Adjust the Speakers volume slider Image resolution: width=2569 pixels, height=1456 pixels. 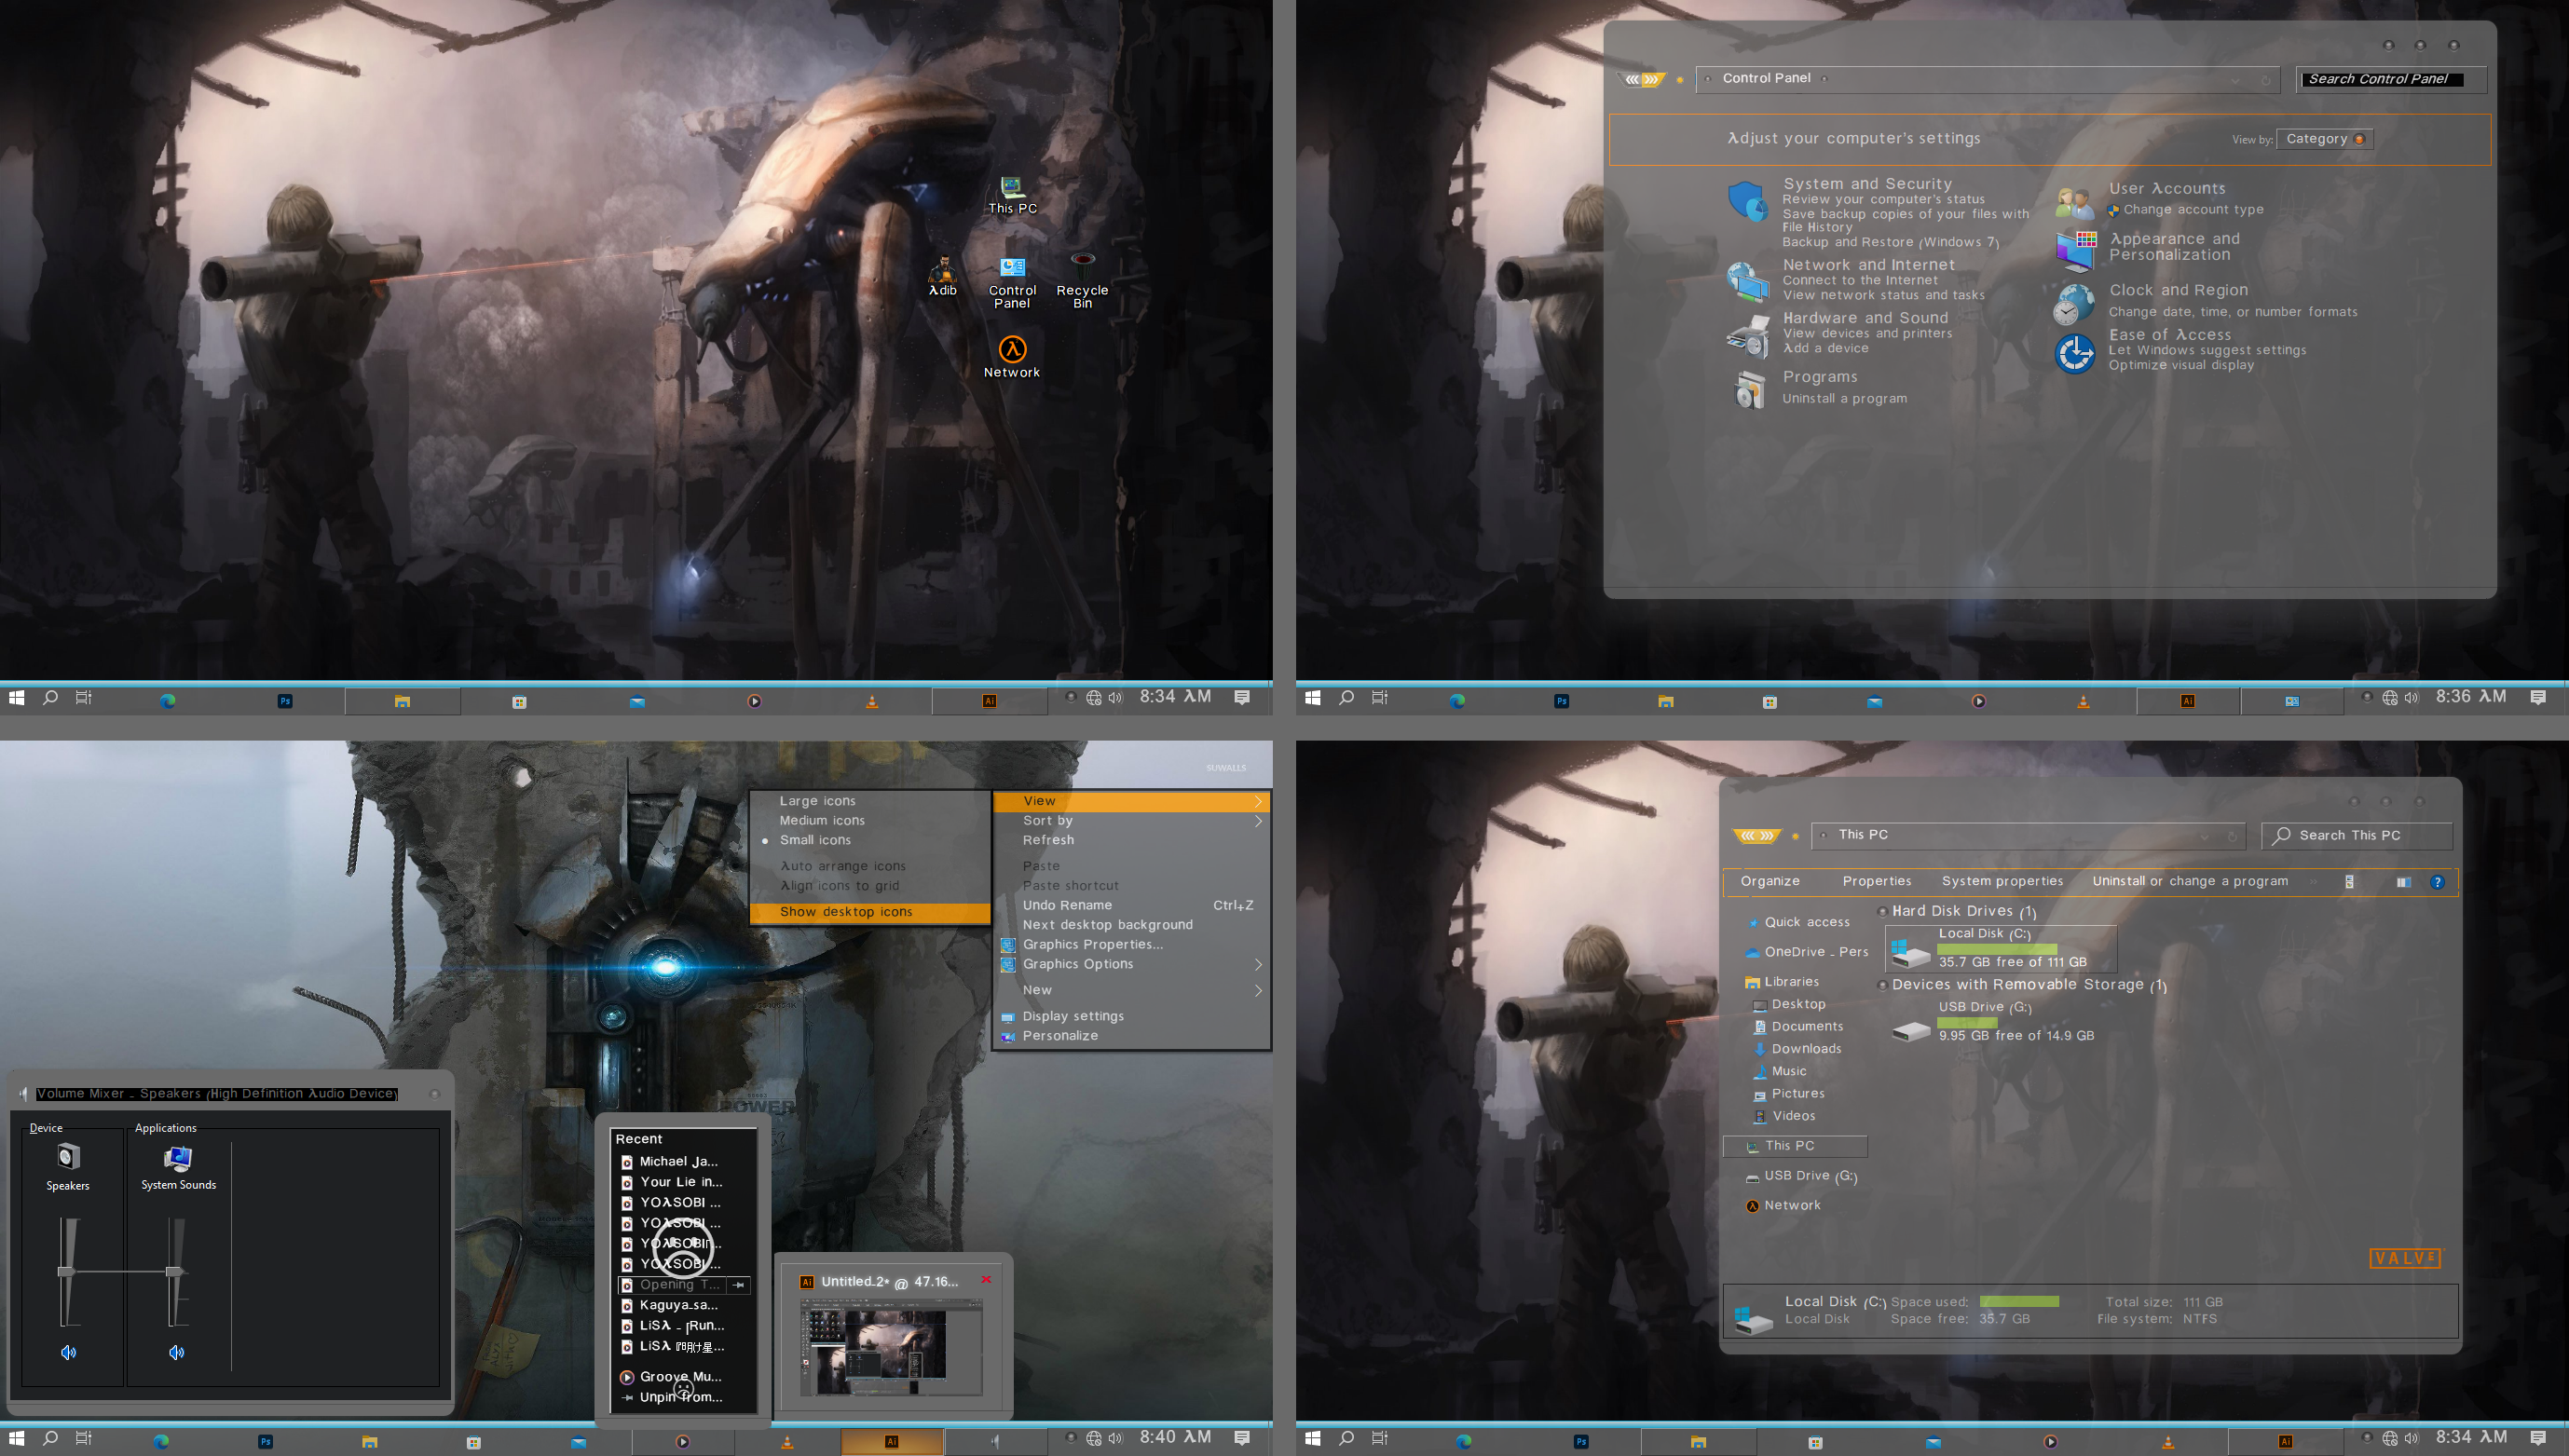66,1272
